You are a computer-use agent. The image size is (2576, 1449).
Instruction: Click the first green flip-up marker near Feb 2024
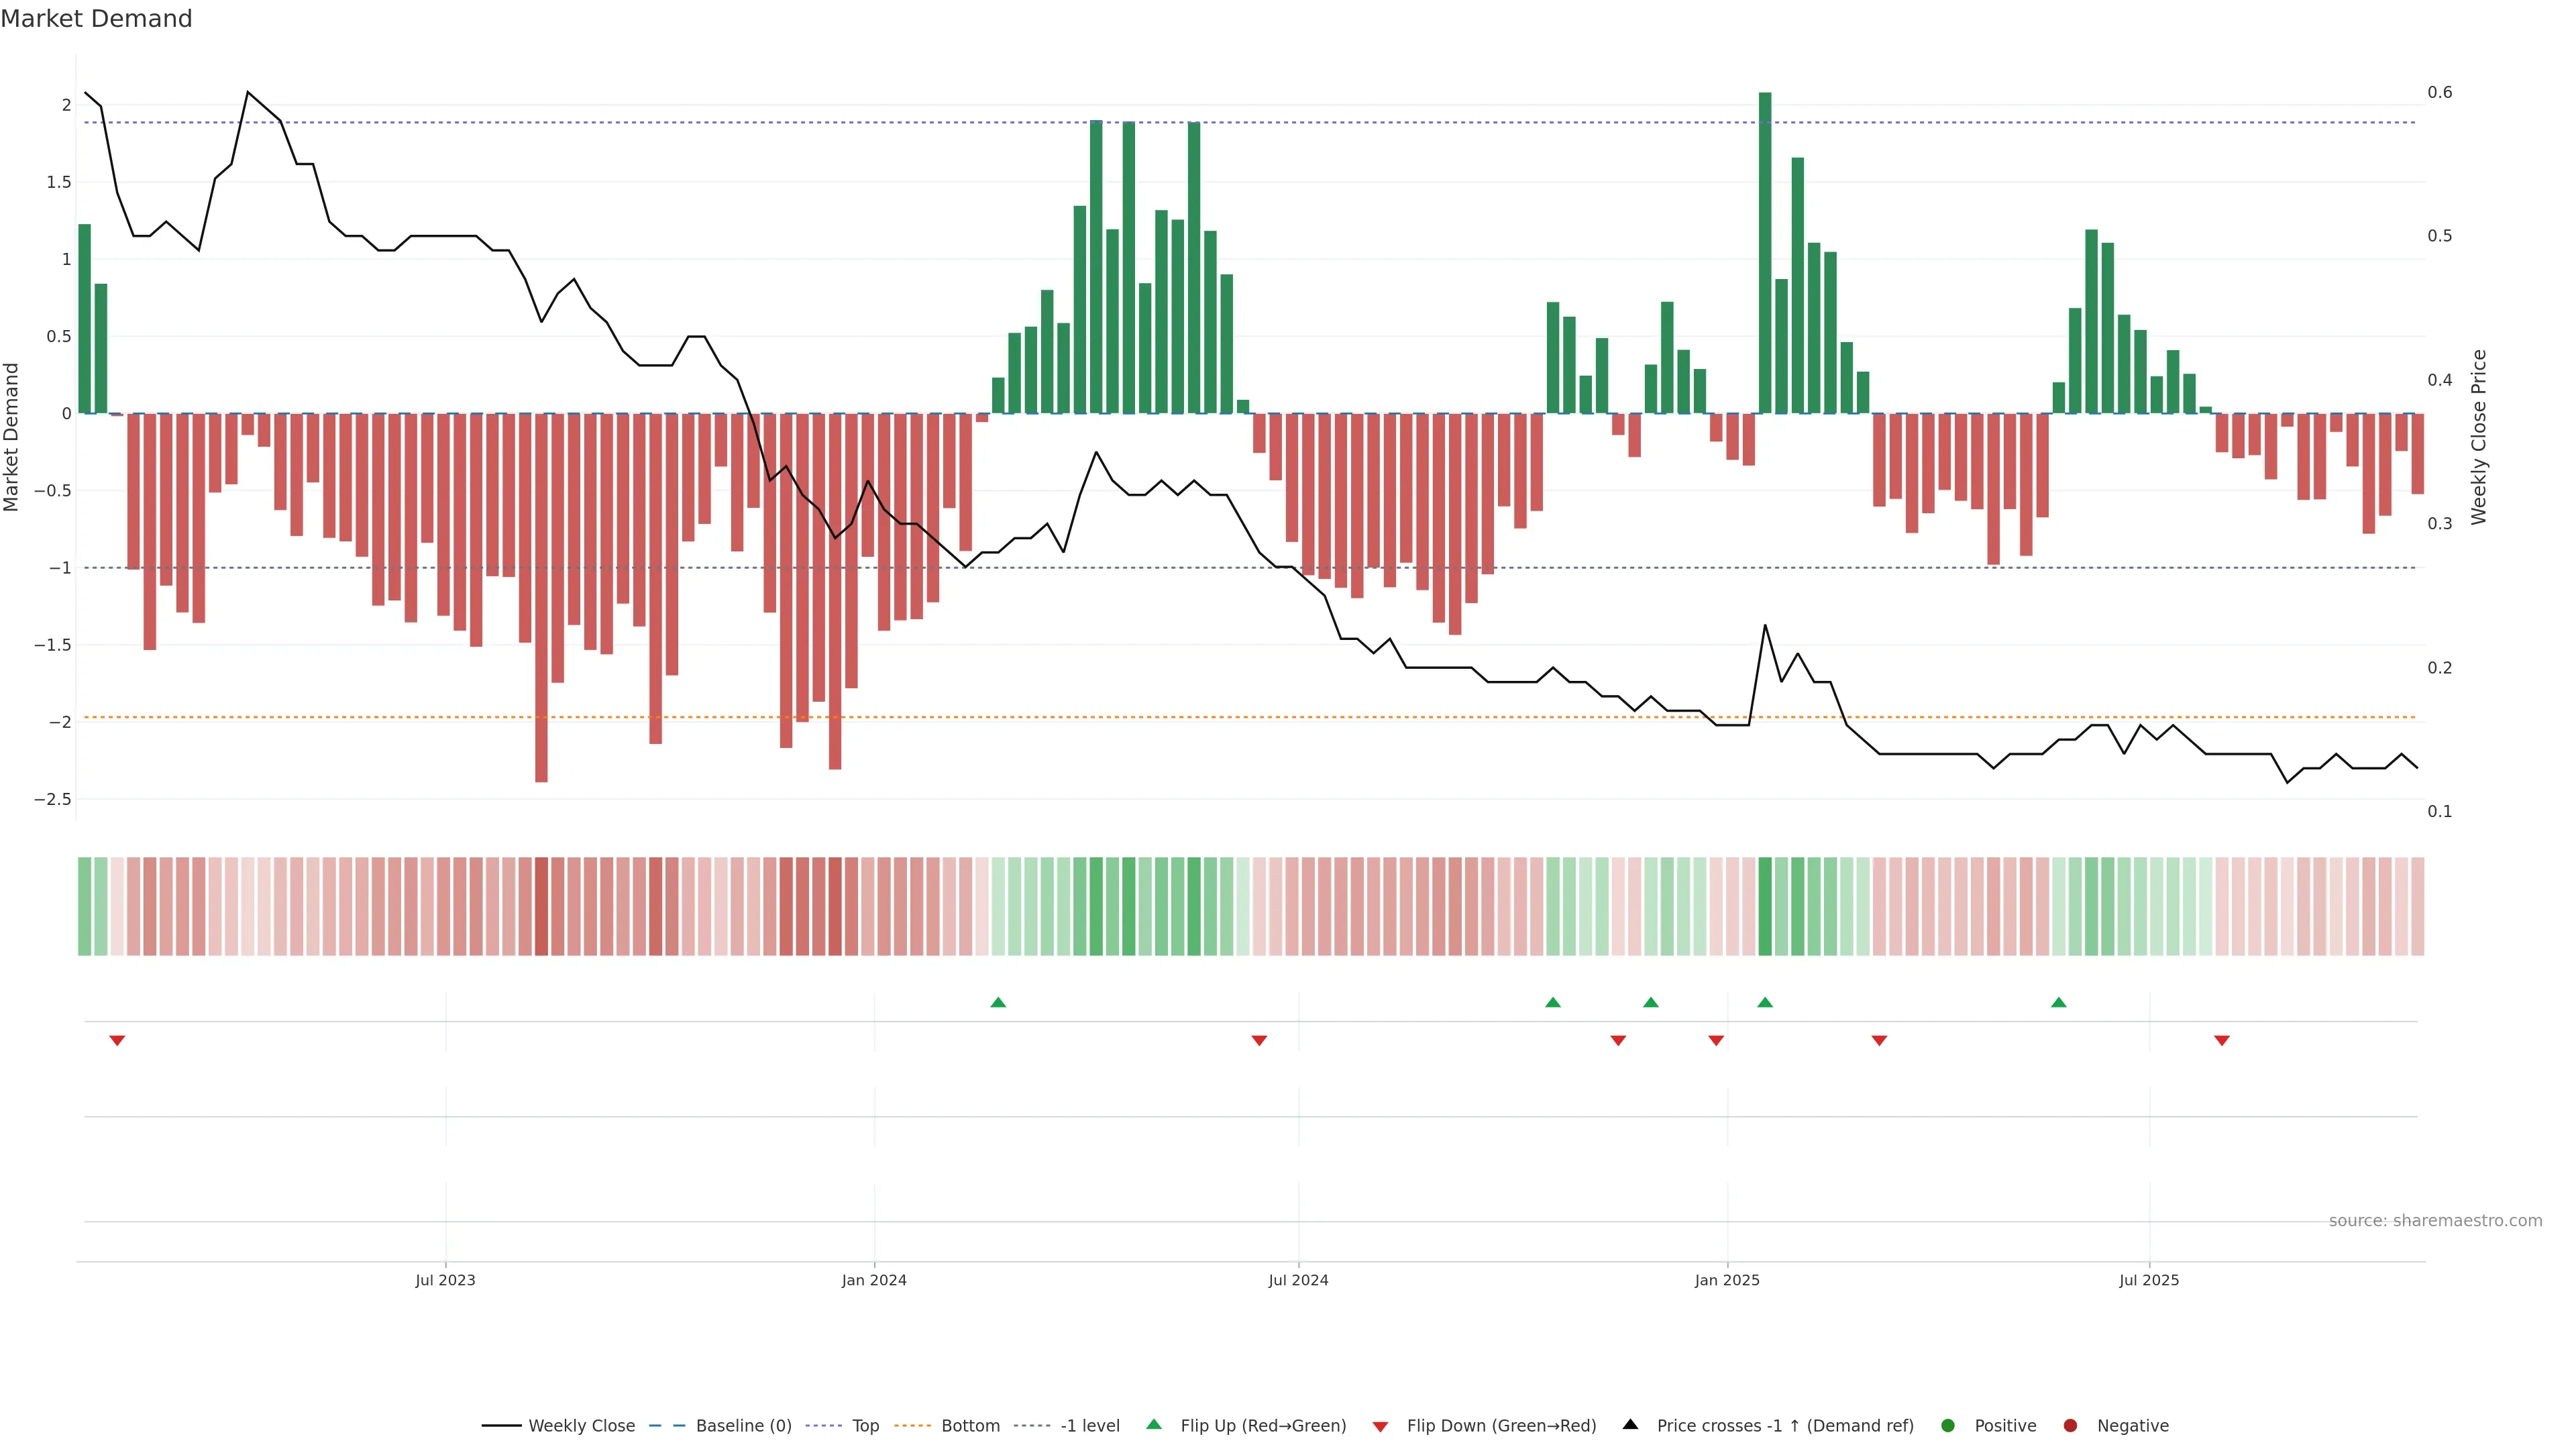998,1002
